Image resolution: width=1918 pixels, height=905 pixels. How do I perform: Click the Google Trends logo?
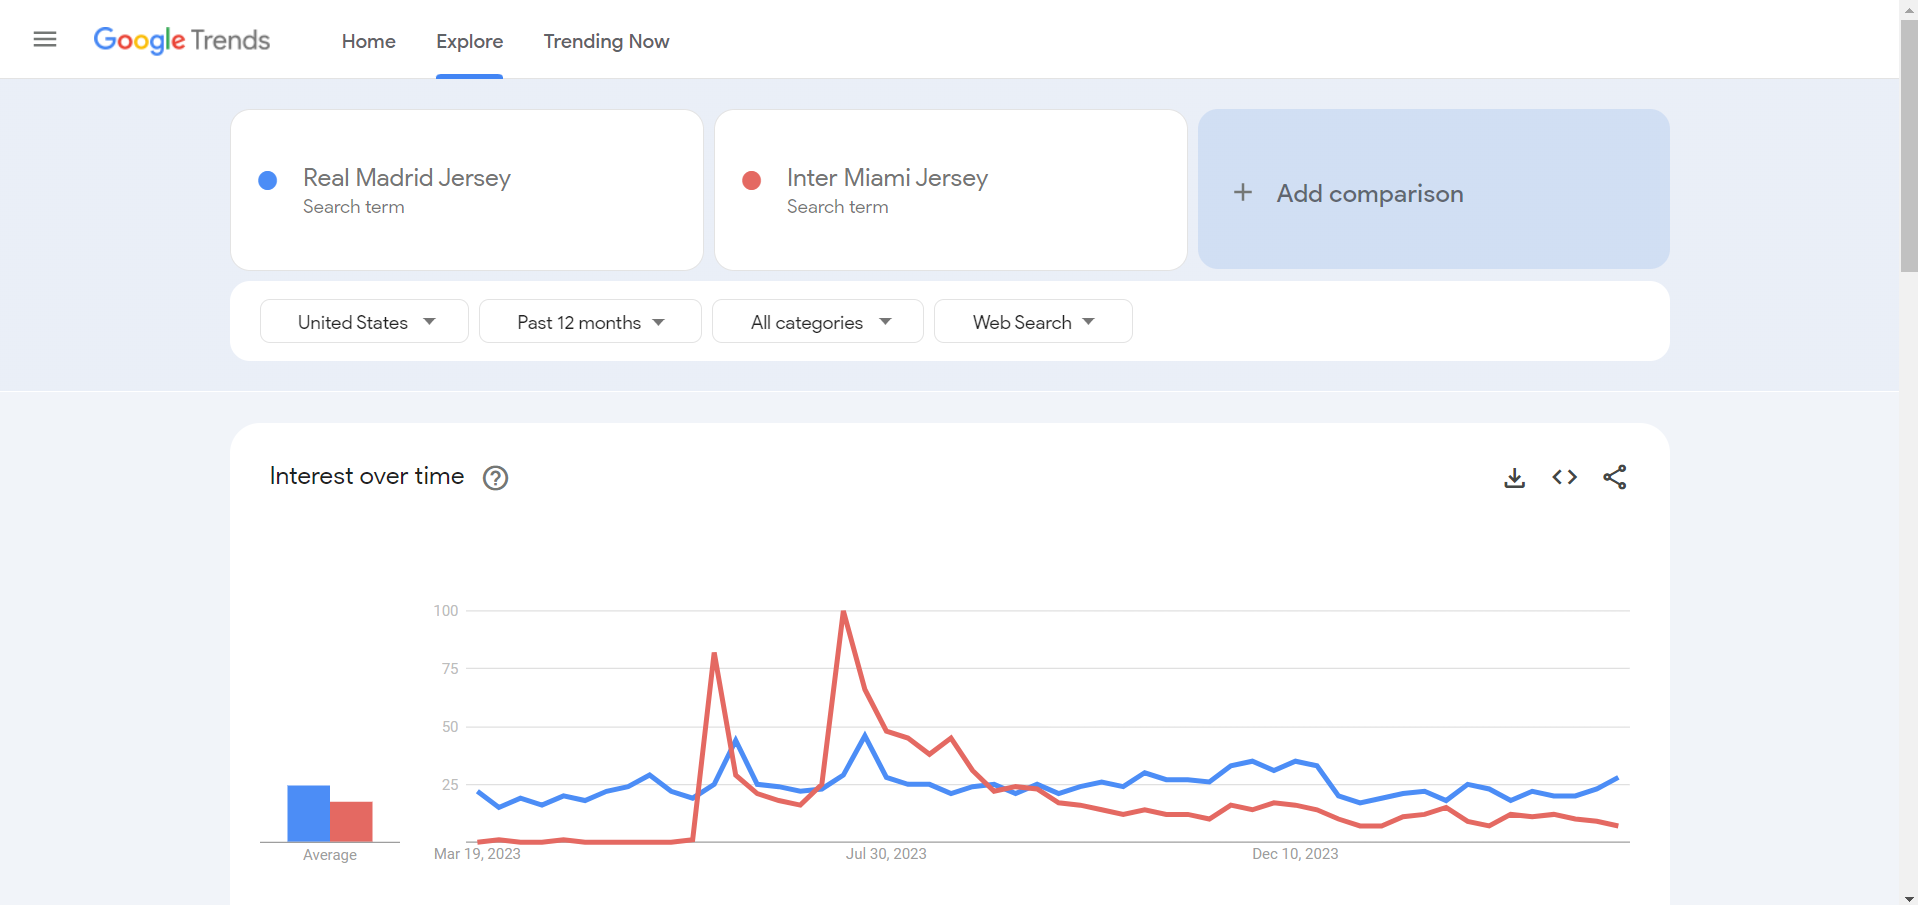182,40
